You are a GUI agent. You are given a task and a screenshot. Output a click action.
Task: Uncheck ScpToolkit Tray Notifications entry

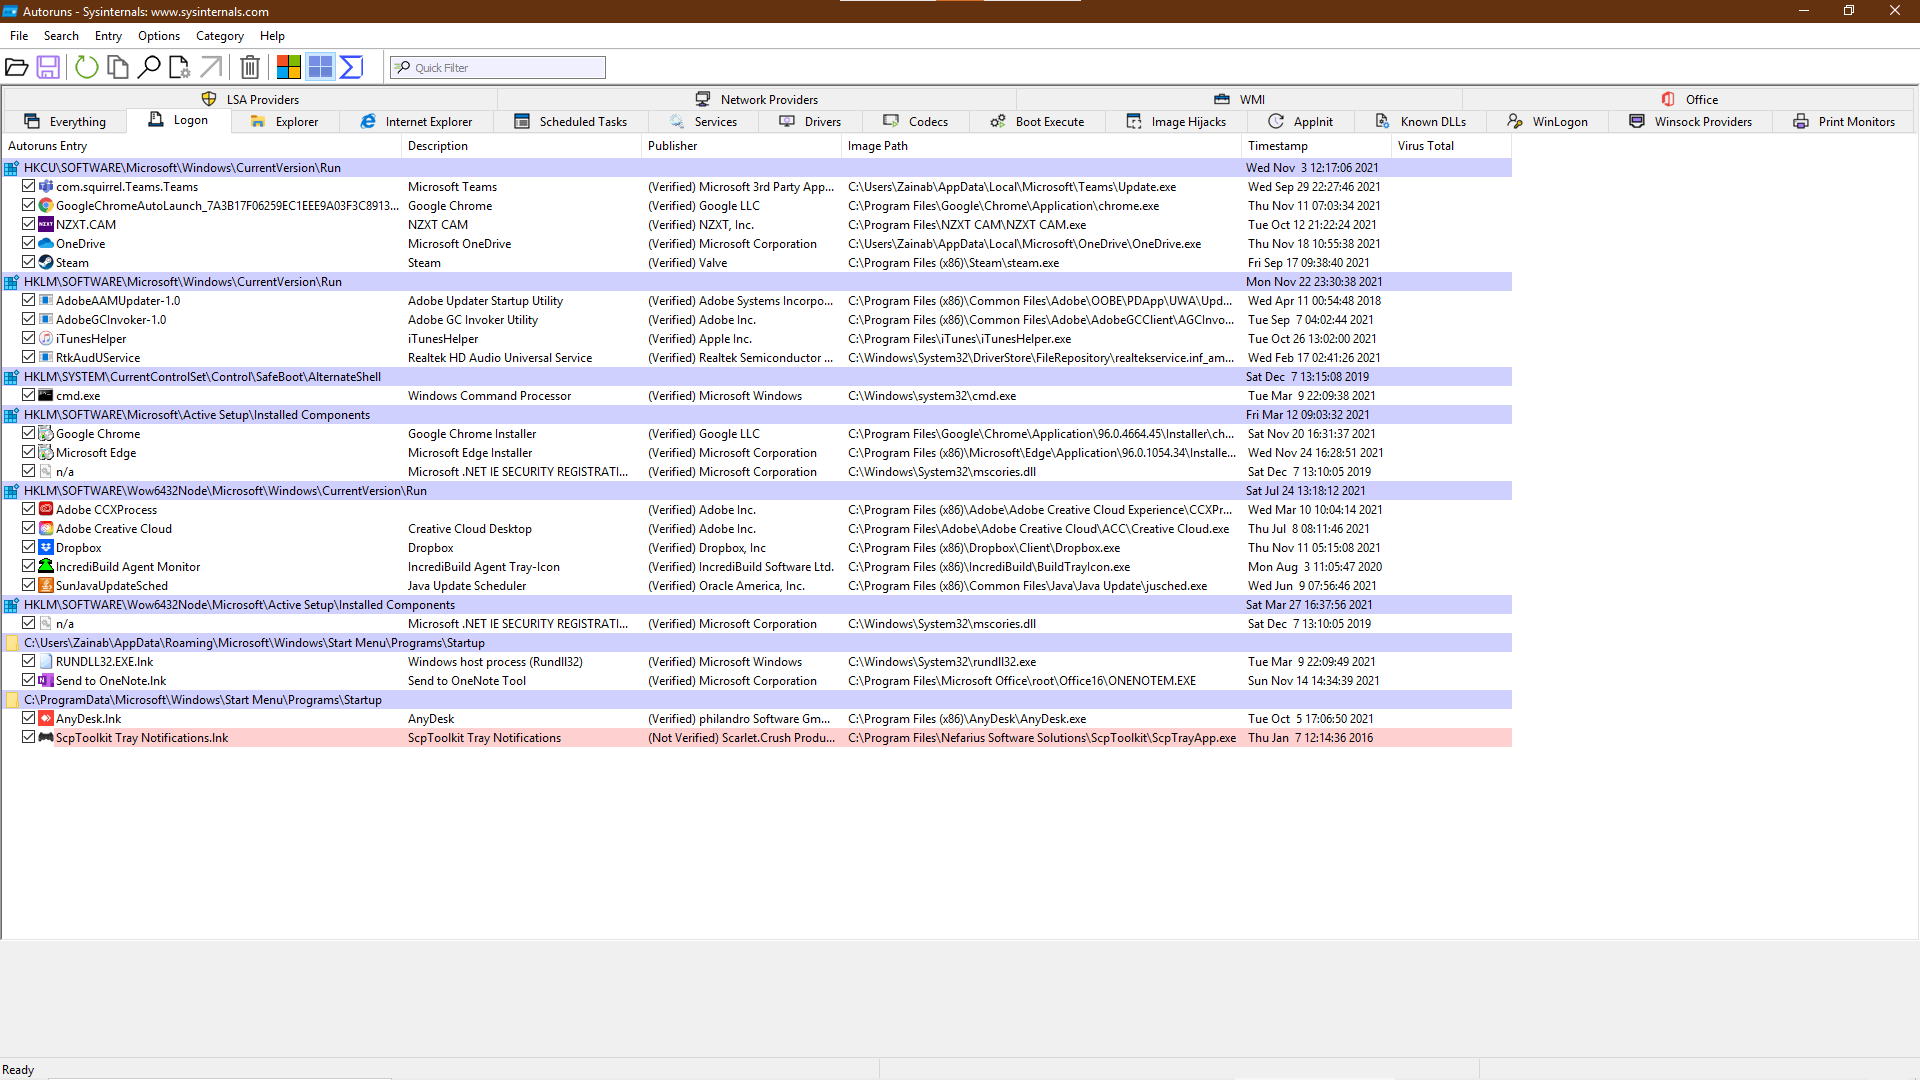pyautogui.click(x=29, y=737)
